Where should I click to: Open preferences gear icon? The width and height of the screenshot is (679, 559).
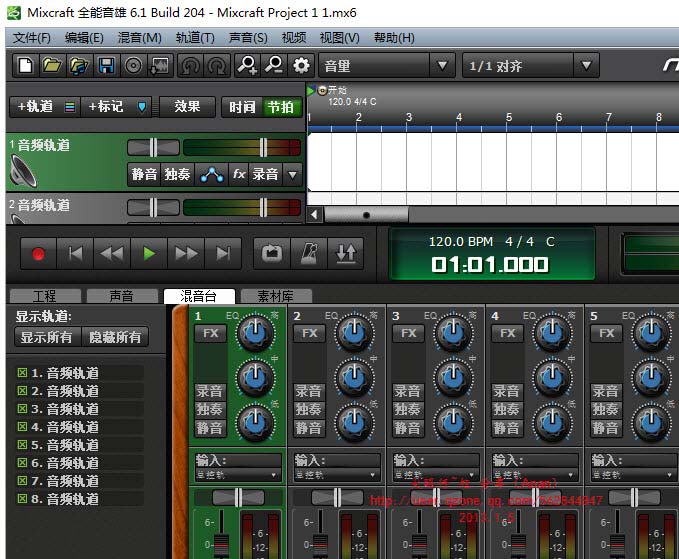tap(301, 66)
